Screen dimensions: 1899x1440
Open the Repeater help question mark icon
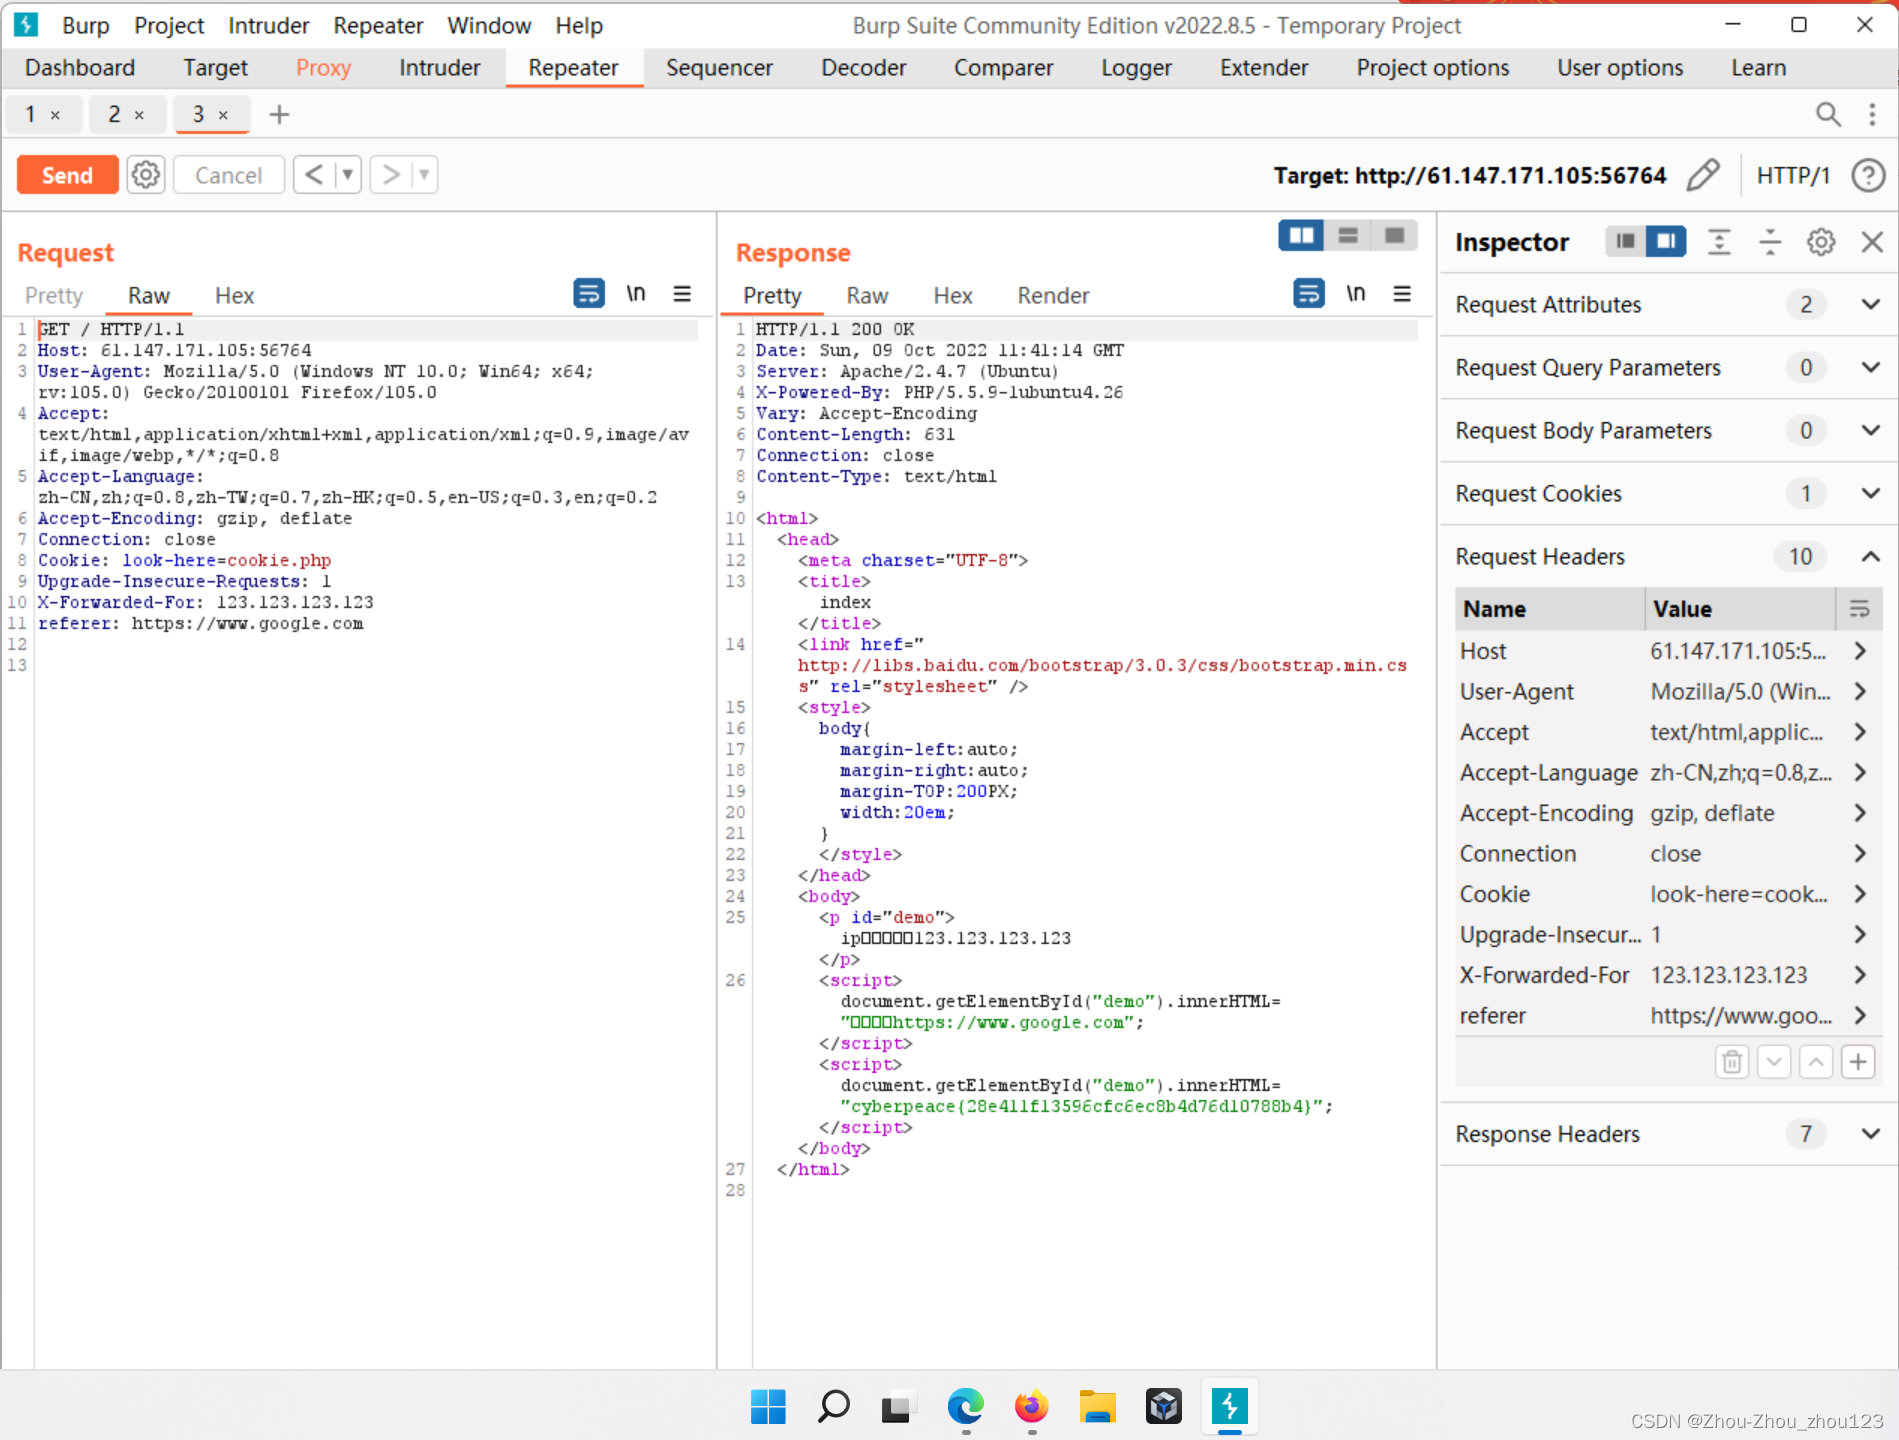point(1868,175)
